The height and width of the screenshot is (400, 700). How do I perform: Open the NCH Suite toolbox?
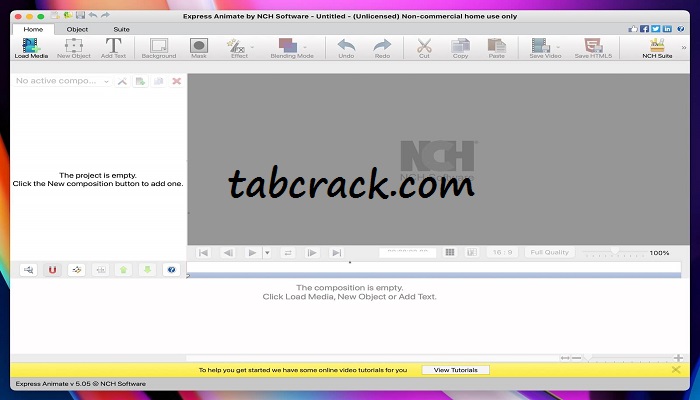657,46
